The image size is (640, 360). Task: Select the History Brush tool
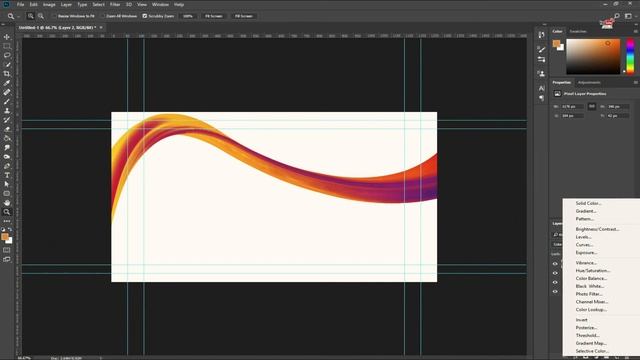click(x=7, y=120)
